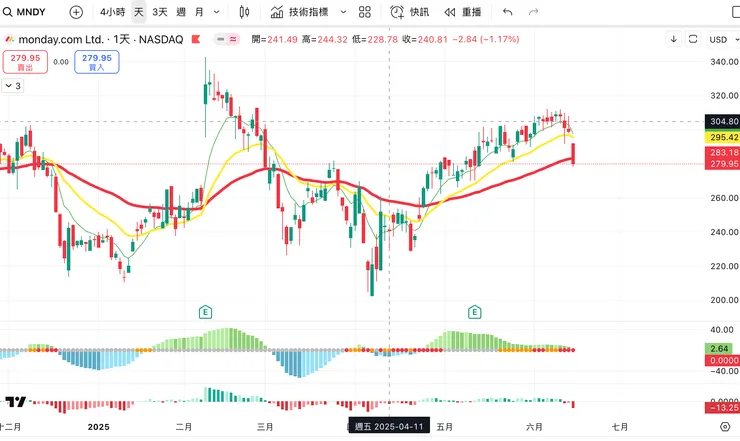
Task: Click the 0.00 spread value
Action: 61,62
